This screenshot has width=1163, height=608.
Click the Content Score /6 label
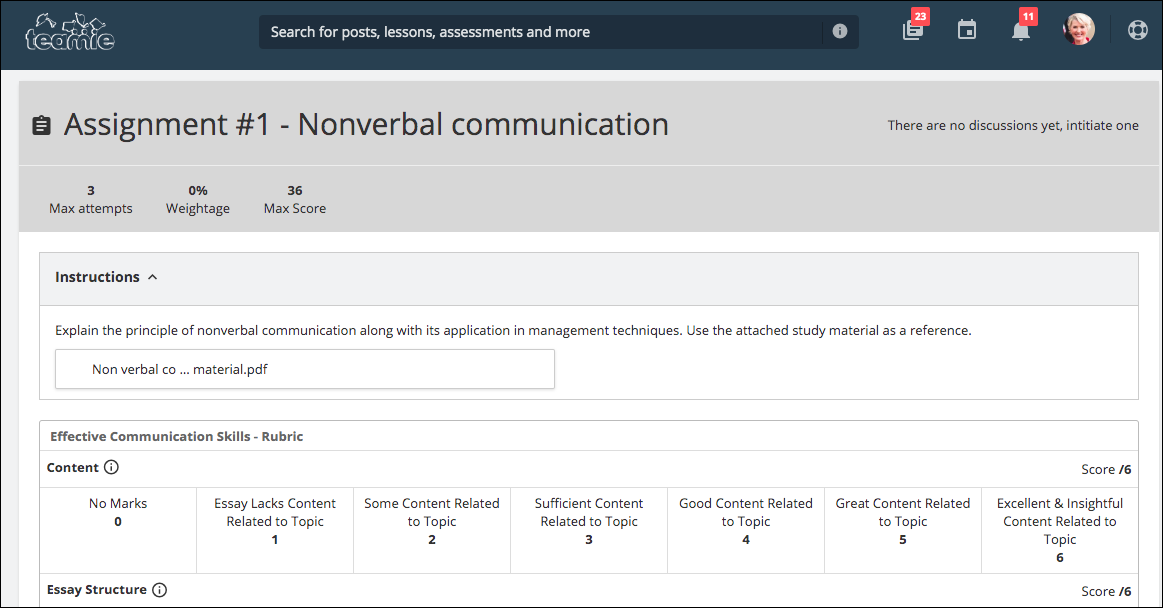(1106, 469)
